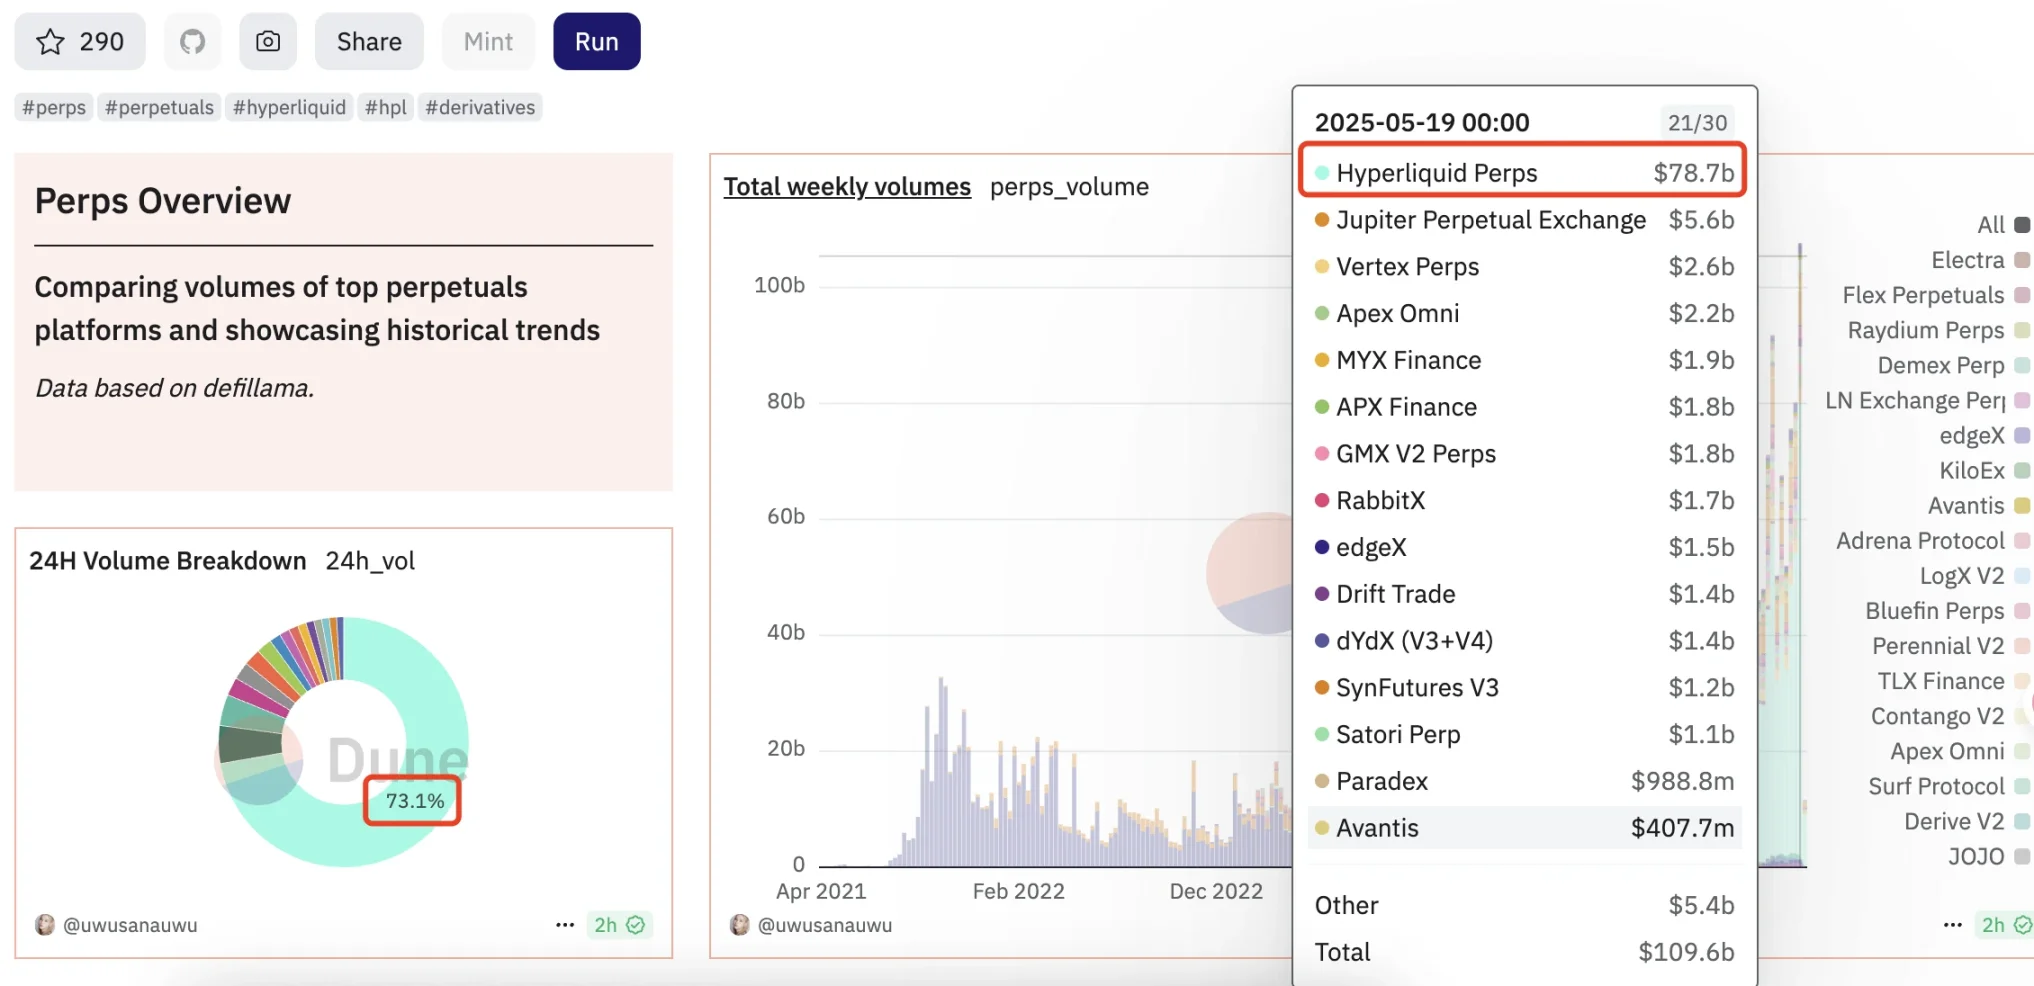Screen dimensions: 2034x986
Task: Open the Total weekly volumes link
Action: tap(847, 186)
